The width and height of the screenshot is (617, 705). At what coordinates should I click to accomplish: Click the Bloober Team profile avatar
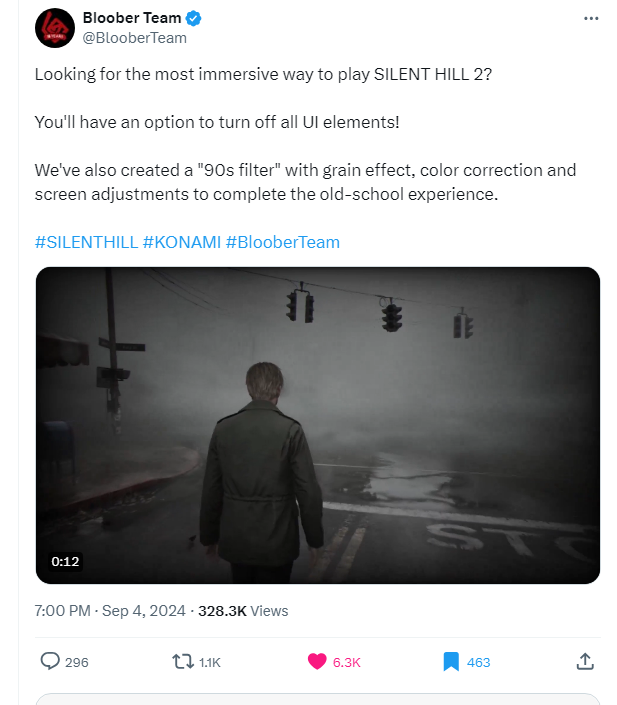tap(54, 27)
